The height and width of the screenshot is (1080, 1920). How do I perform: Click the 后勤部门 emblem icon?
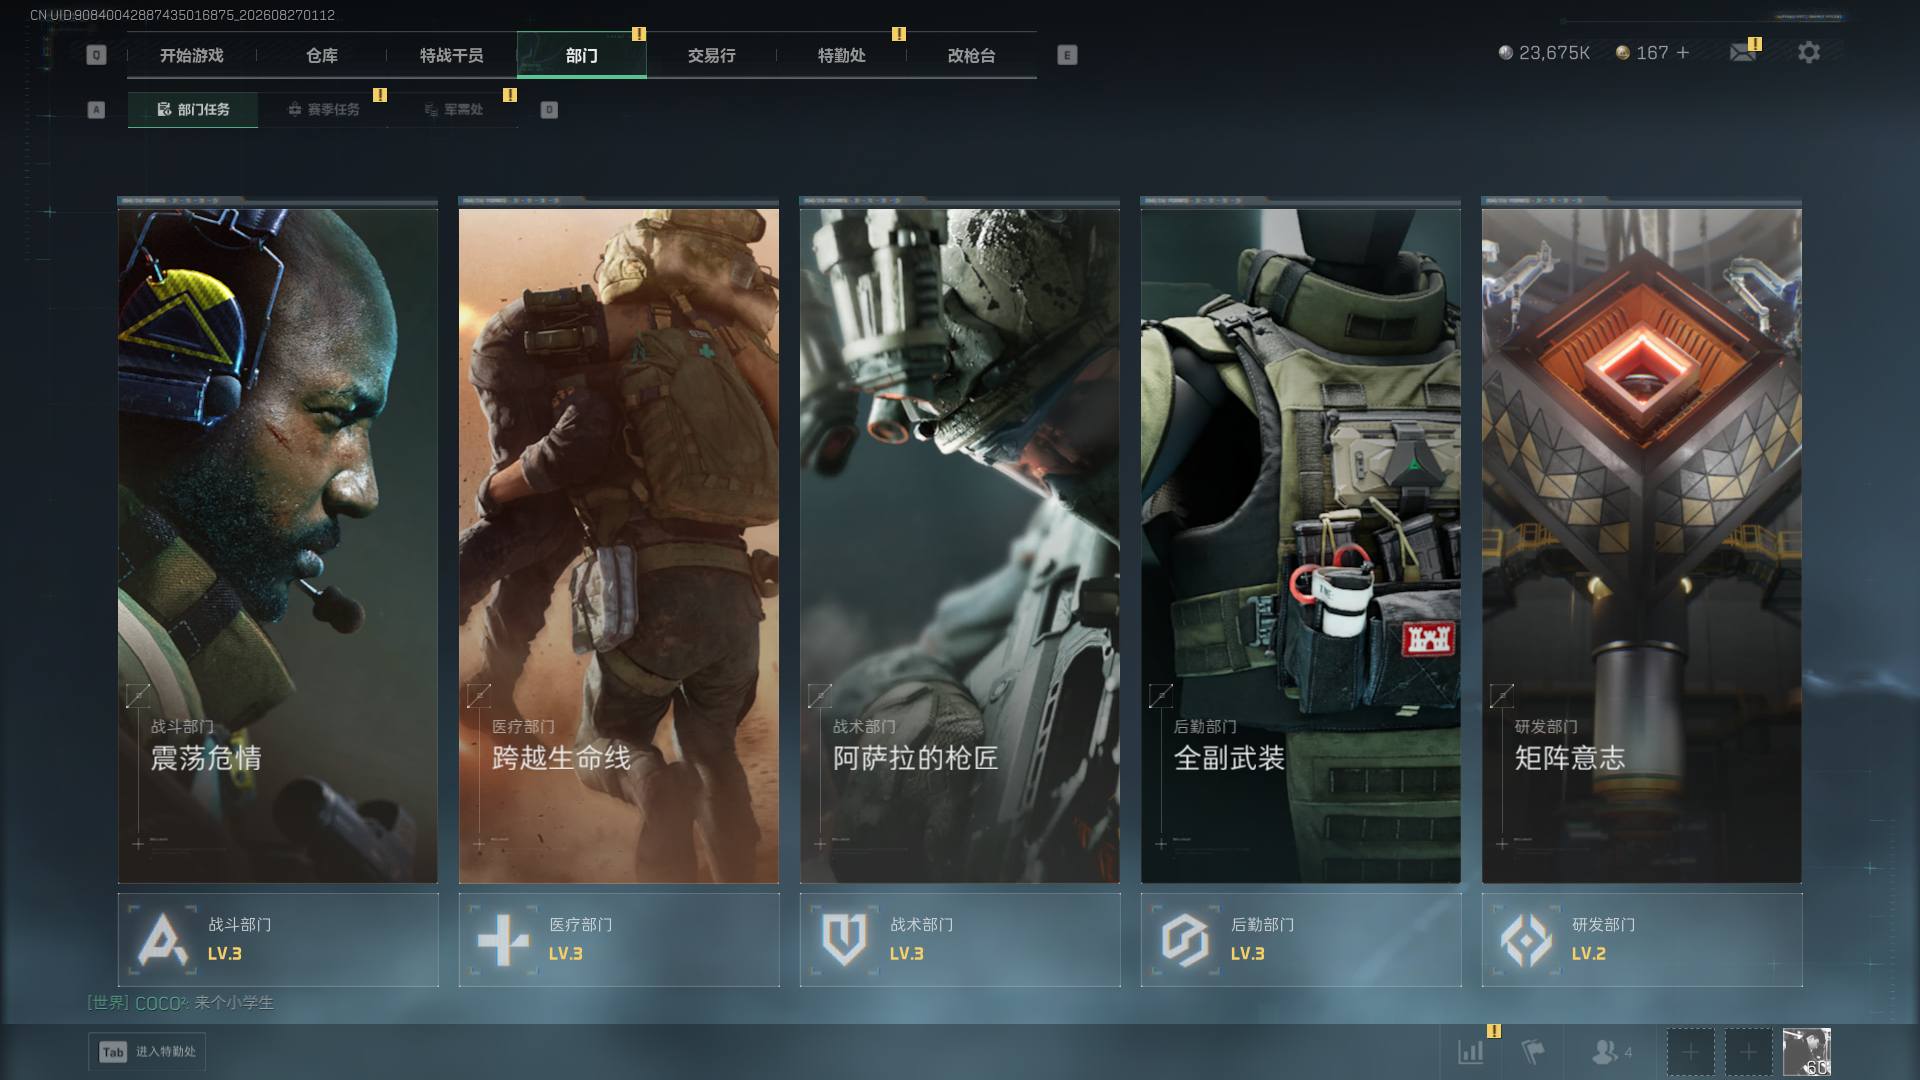point(1185,940)
